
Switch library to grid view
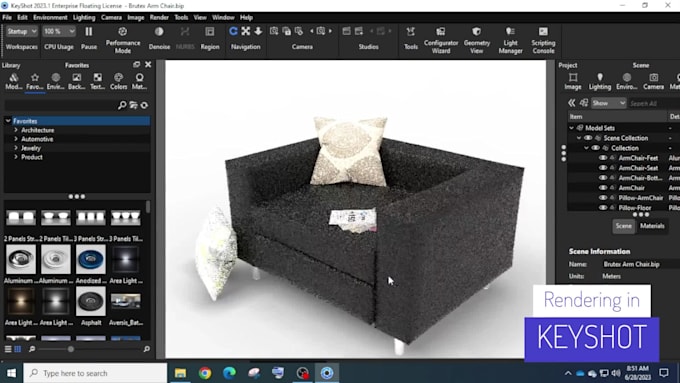pos(18,349)
